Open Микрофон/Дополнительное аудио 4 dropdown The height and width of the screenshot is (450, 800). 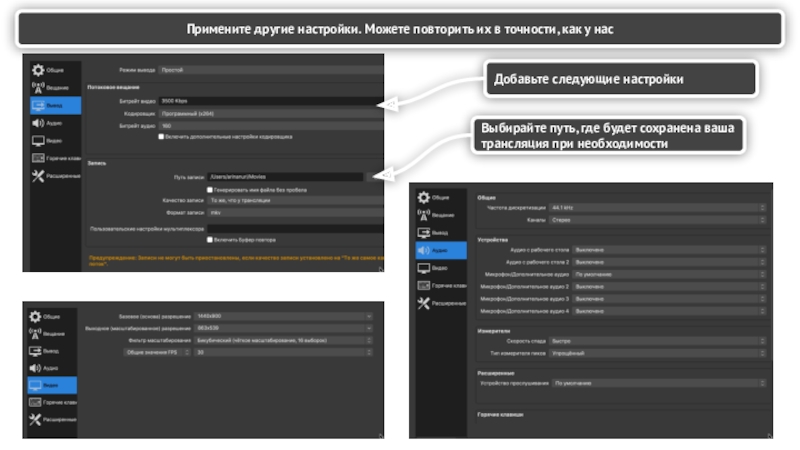click(669, 311)
